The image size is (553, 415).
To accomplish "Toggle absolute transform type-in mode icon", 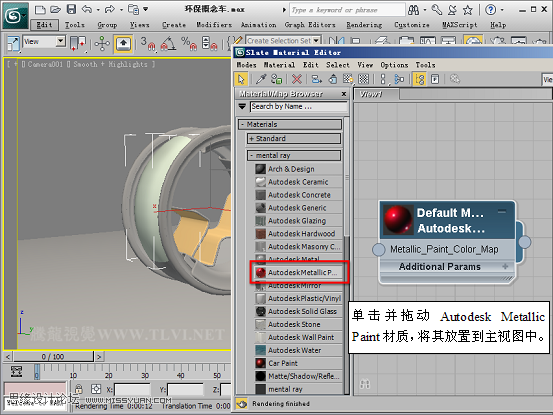I will point(96,389).
